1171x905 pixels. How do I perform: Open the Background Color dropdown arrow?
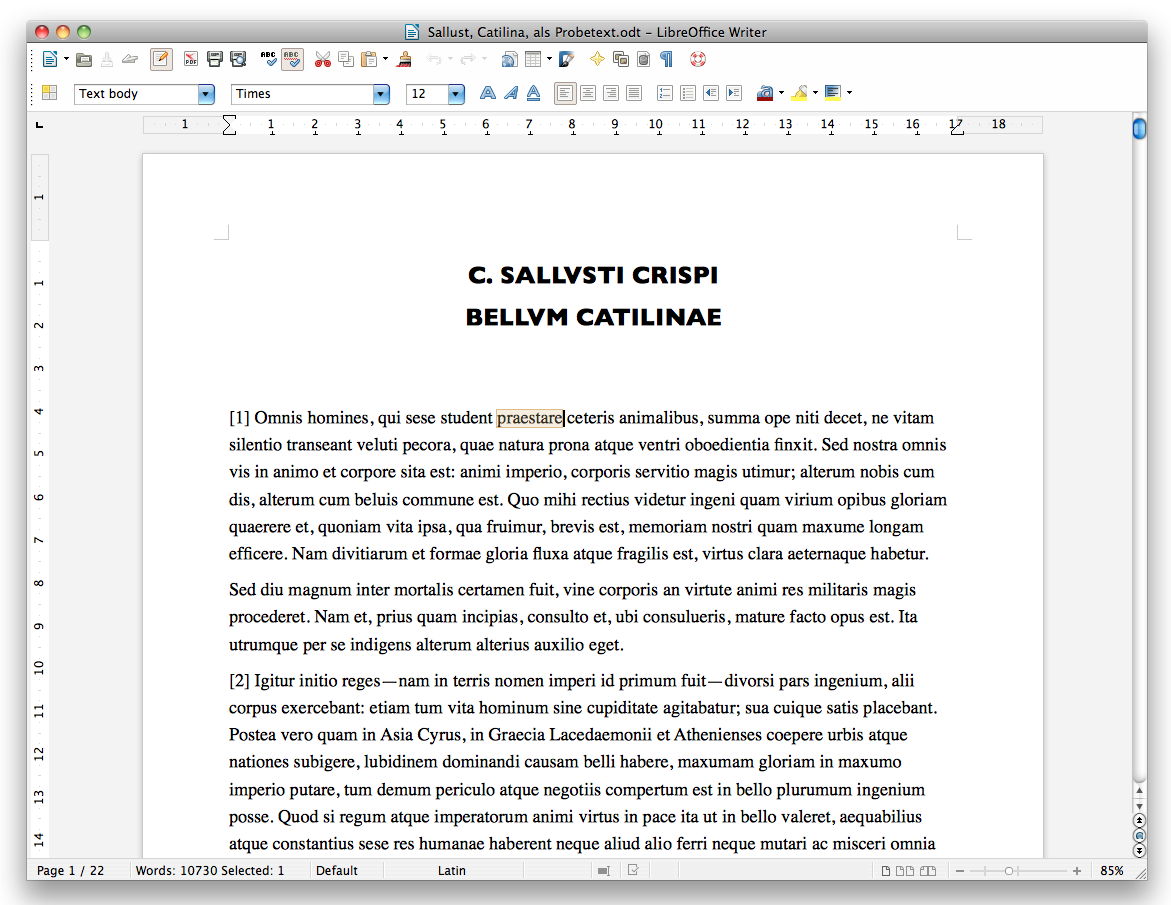[850, 93]
